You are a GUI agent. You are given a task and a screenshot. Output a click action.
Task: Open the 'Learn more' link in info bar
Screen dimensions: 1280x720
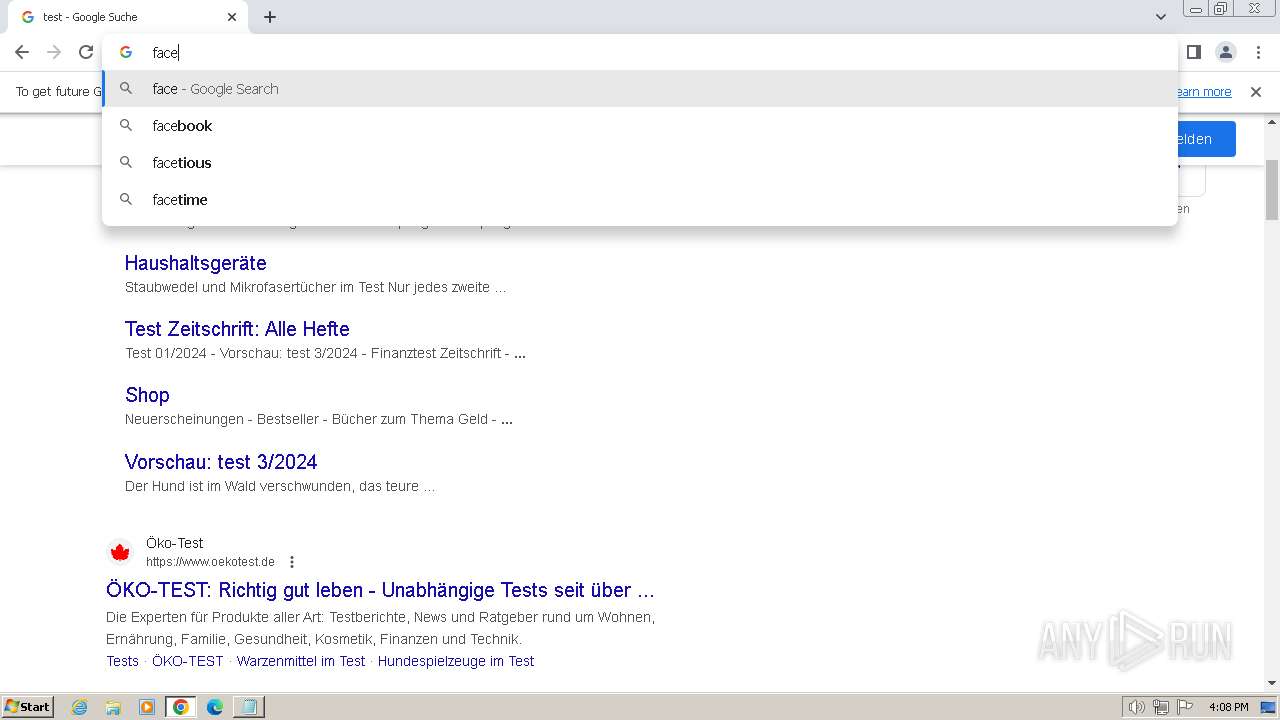coord(1204,92)
